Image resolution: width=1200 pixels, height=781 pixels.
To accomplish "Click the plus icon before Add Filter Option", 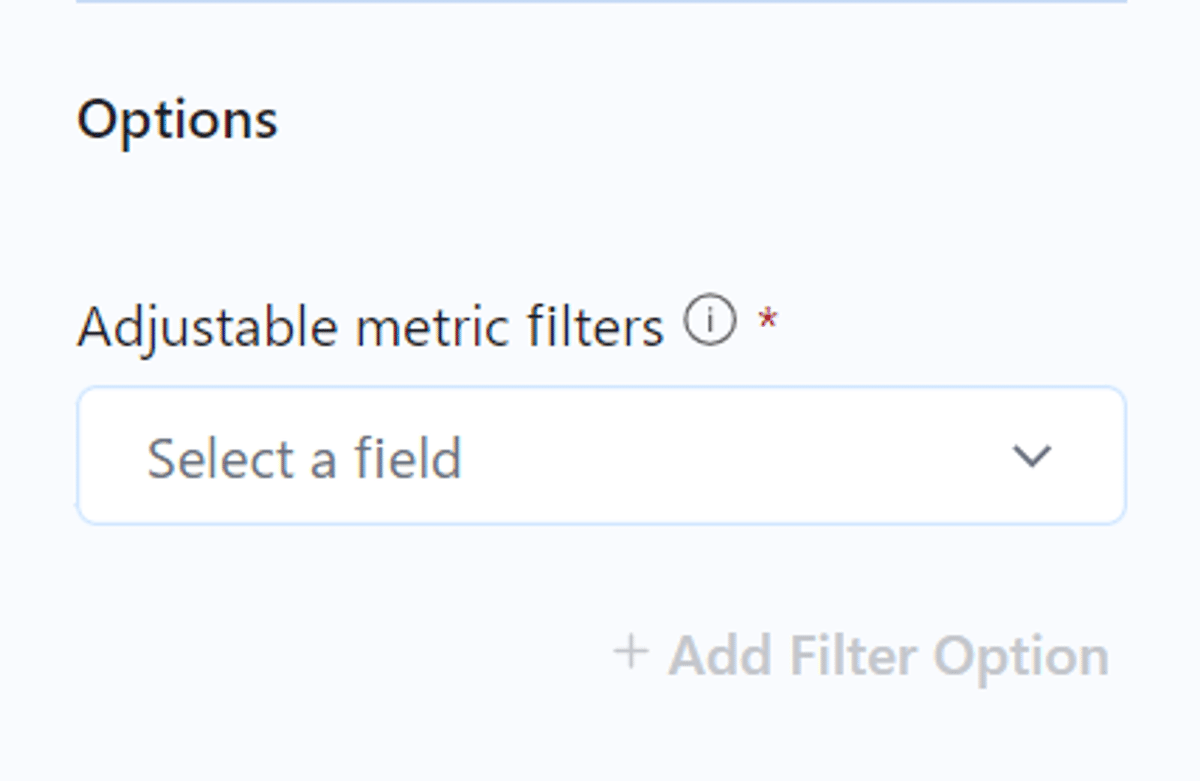I will tap(631, 653).
